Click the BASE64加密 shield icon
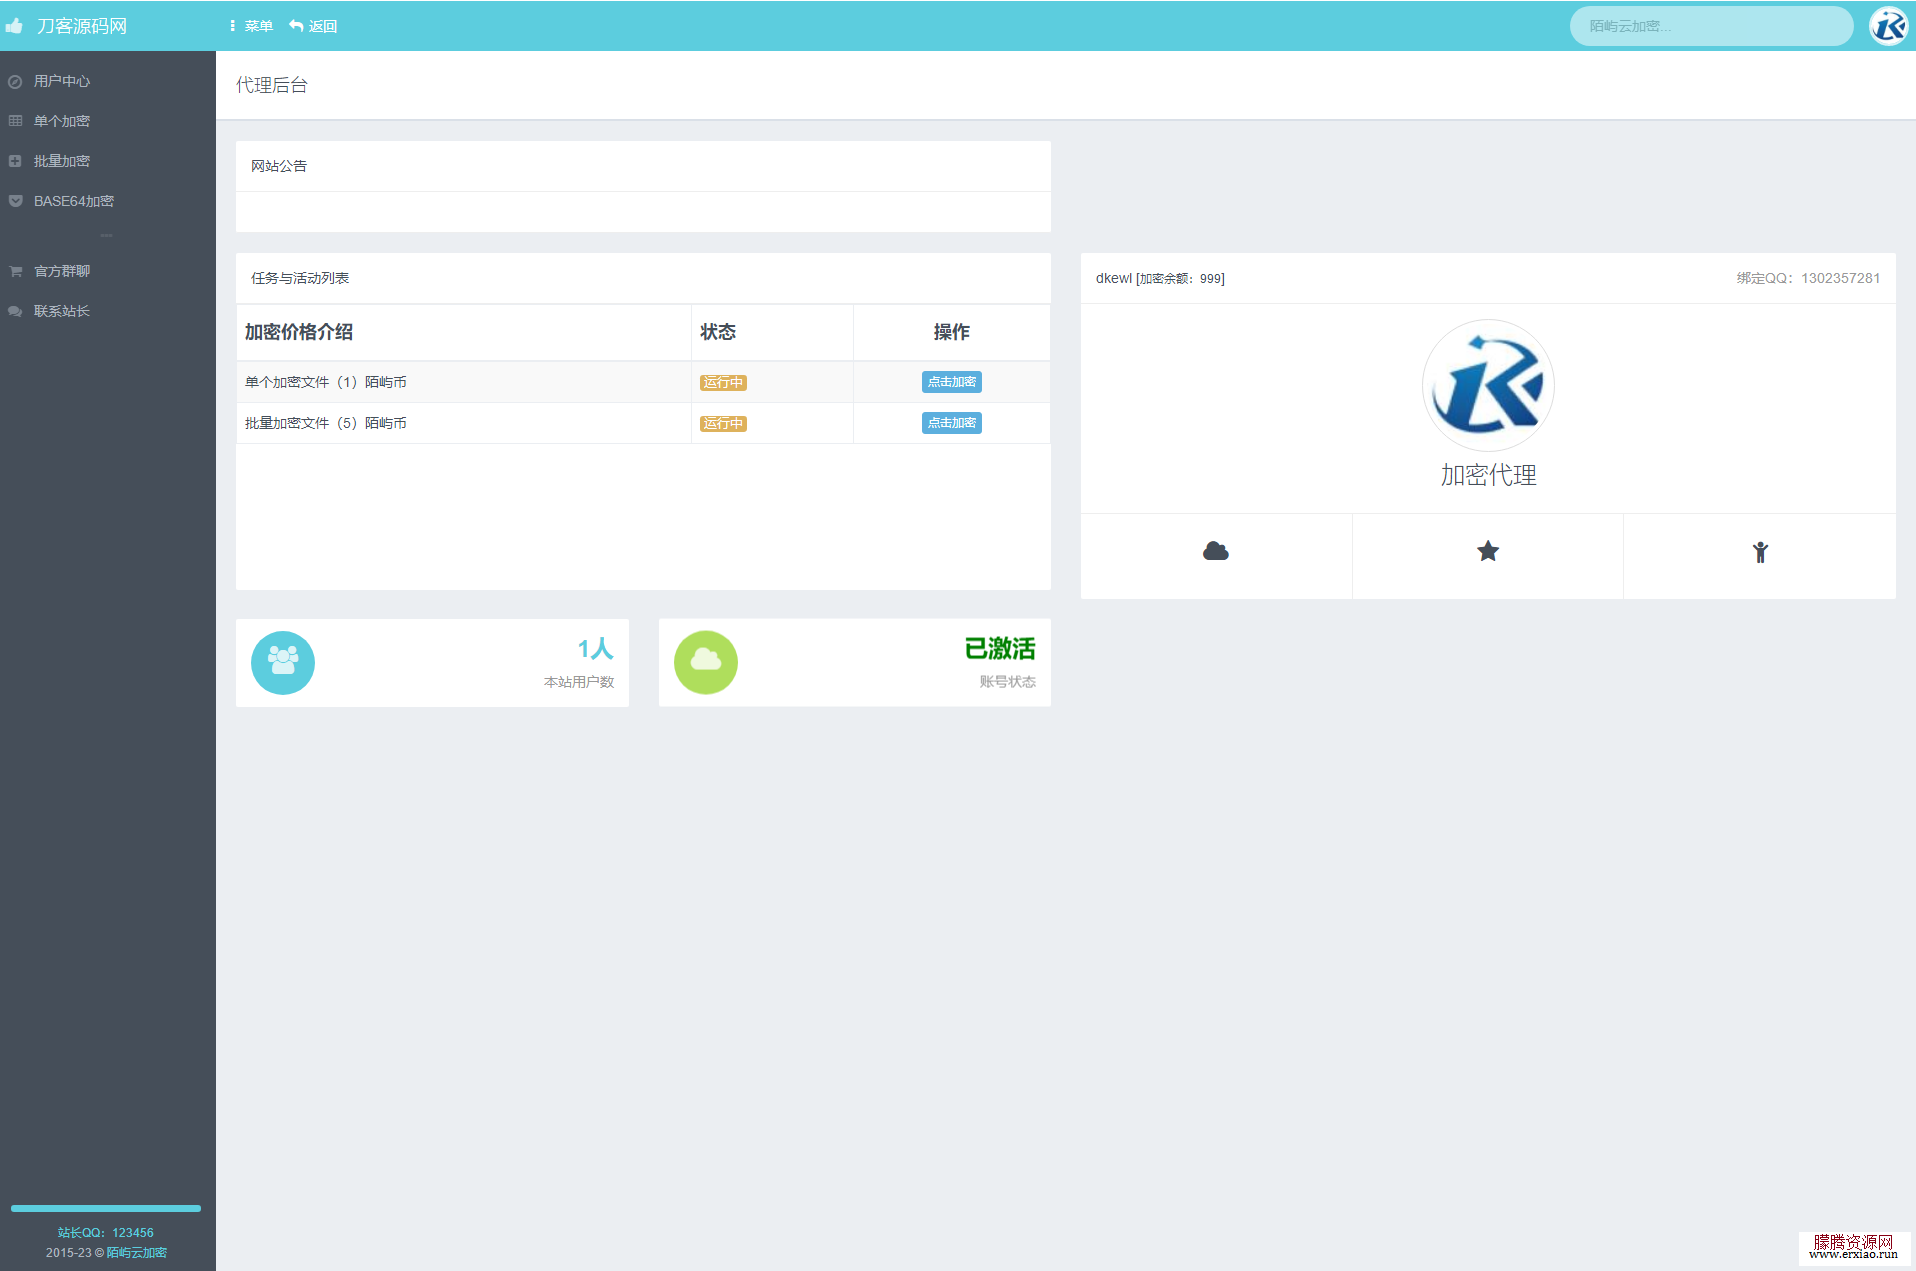 (x=15, y=201)
